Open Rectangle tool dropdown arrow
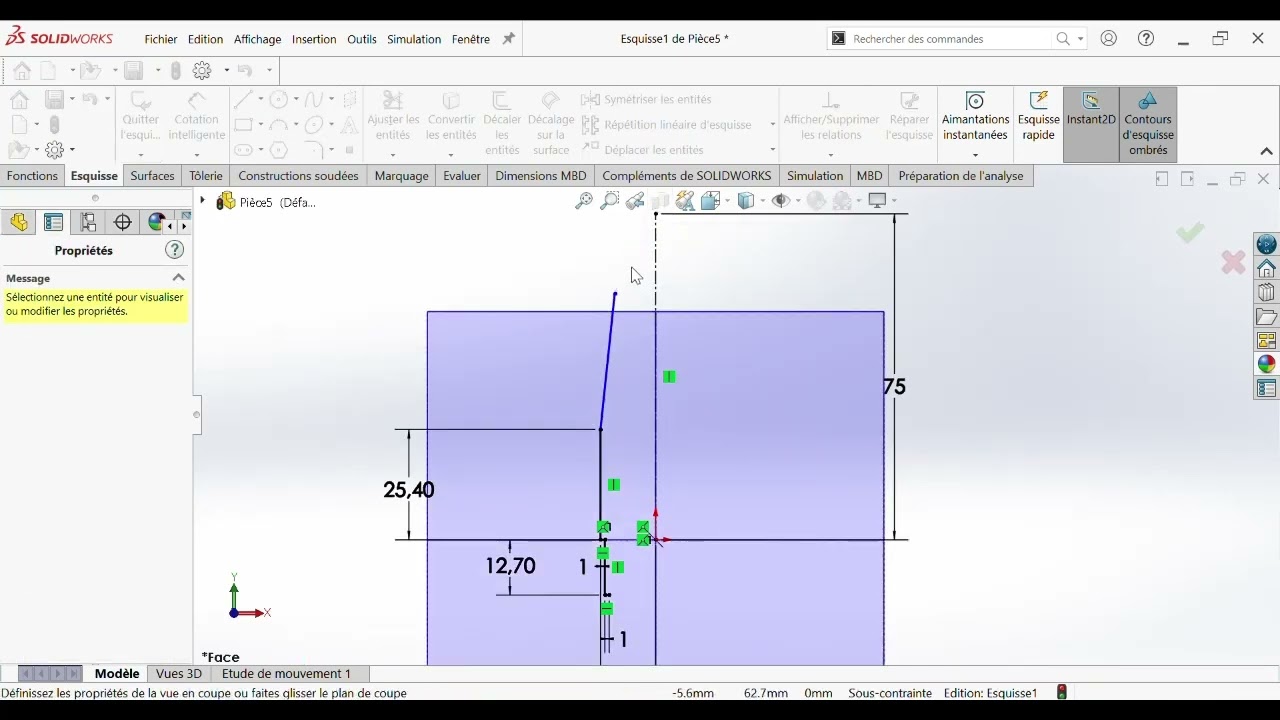Image resolution: width=1280 pixels, height=720 pixels. pyautogui.click(x=260, y=125)
